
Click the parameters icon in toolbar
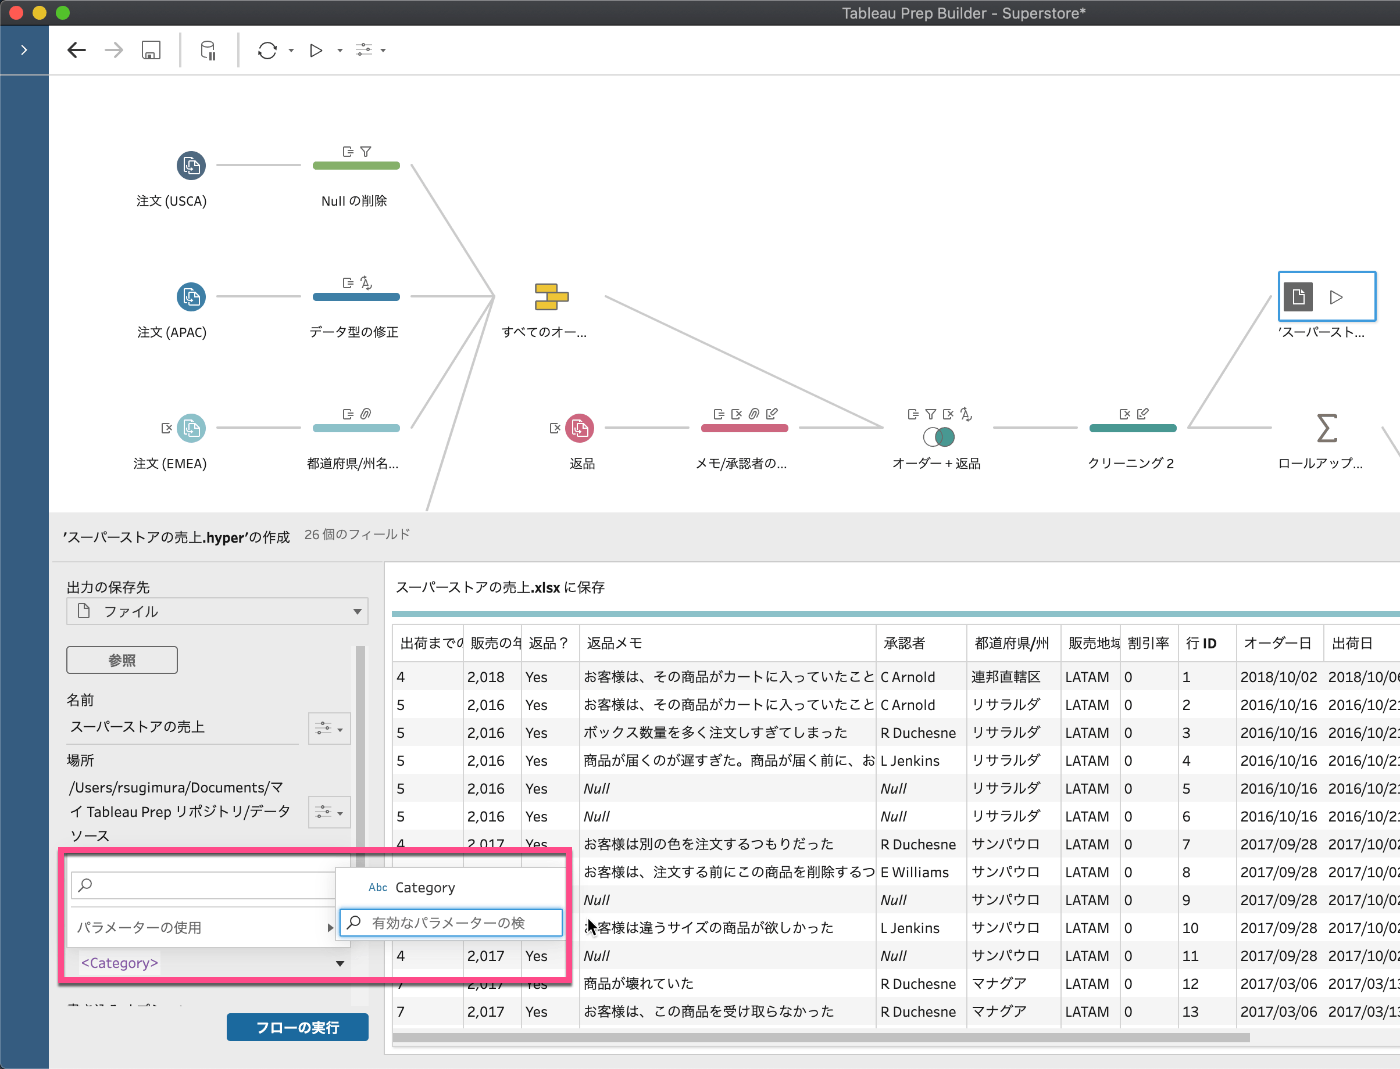pyautogui.click(x=364, y=50)
